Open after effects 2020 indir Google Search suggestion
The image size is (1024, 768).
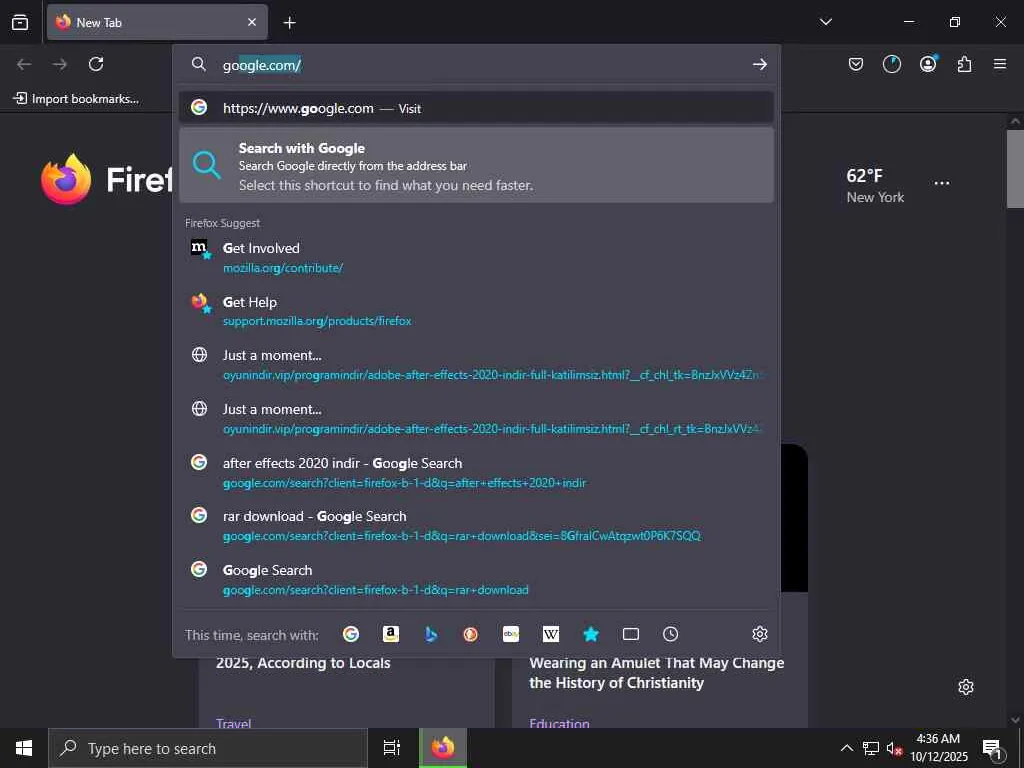[x=477, y=472]
